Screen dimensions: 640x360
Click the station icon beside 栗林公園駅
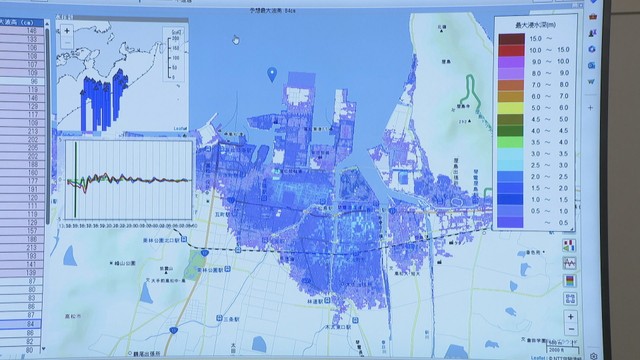pos(227,269)
